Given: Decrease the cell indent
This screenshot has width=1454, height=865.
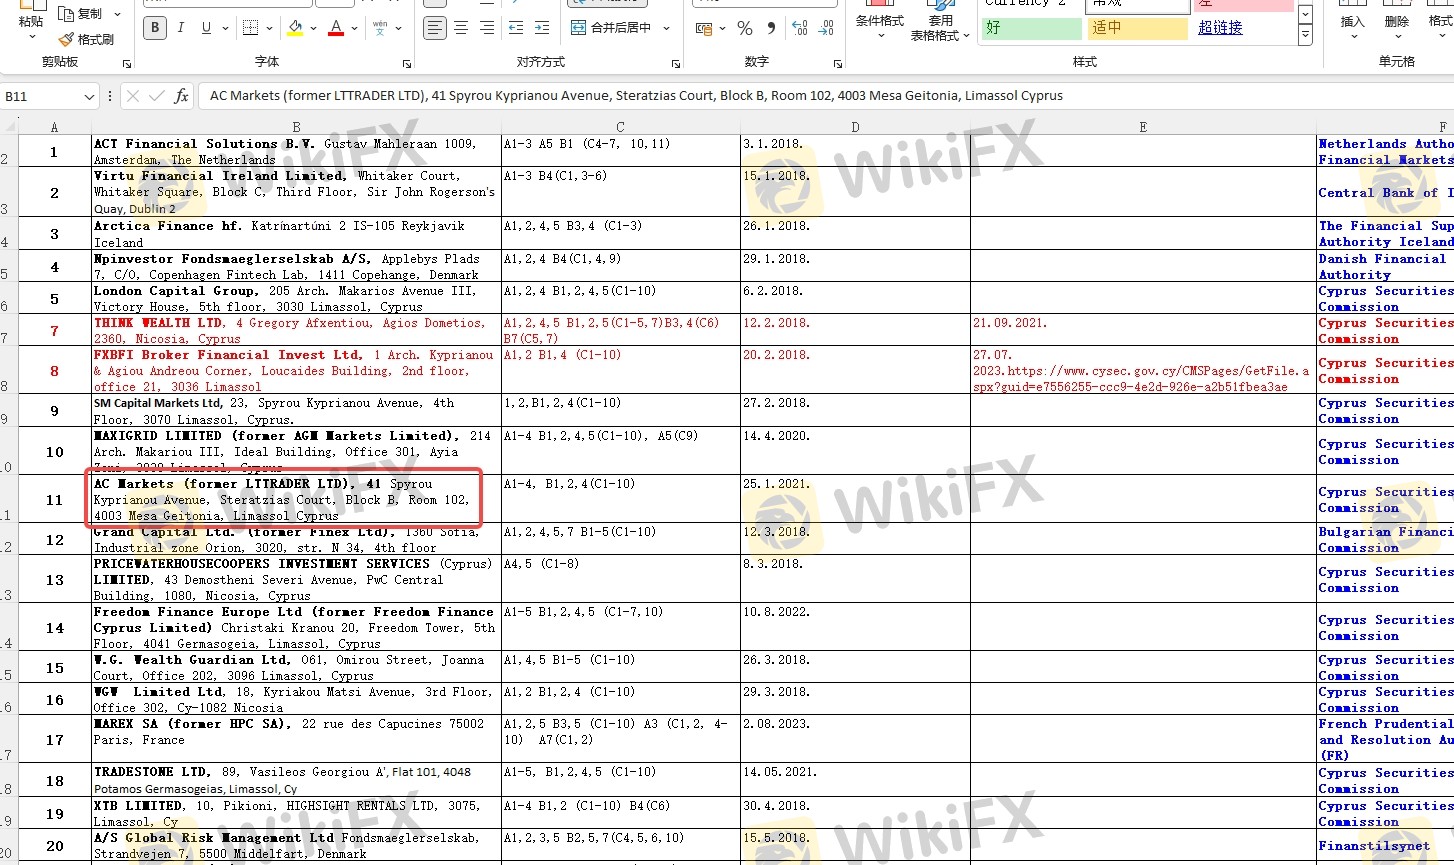Looking at the screenshot, I should pos(516,28).
